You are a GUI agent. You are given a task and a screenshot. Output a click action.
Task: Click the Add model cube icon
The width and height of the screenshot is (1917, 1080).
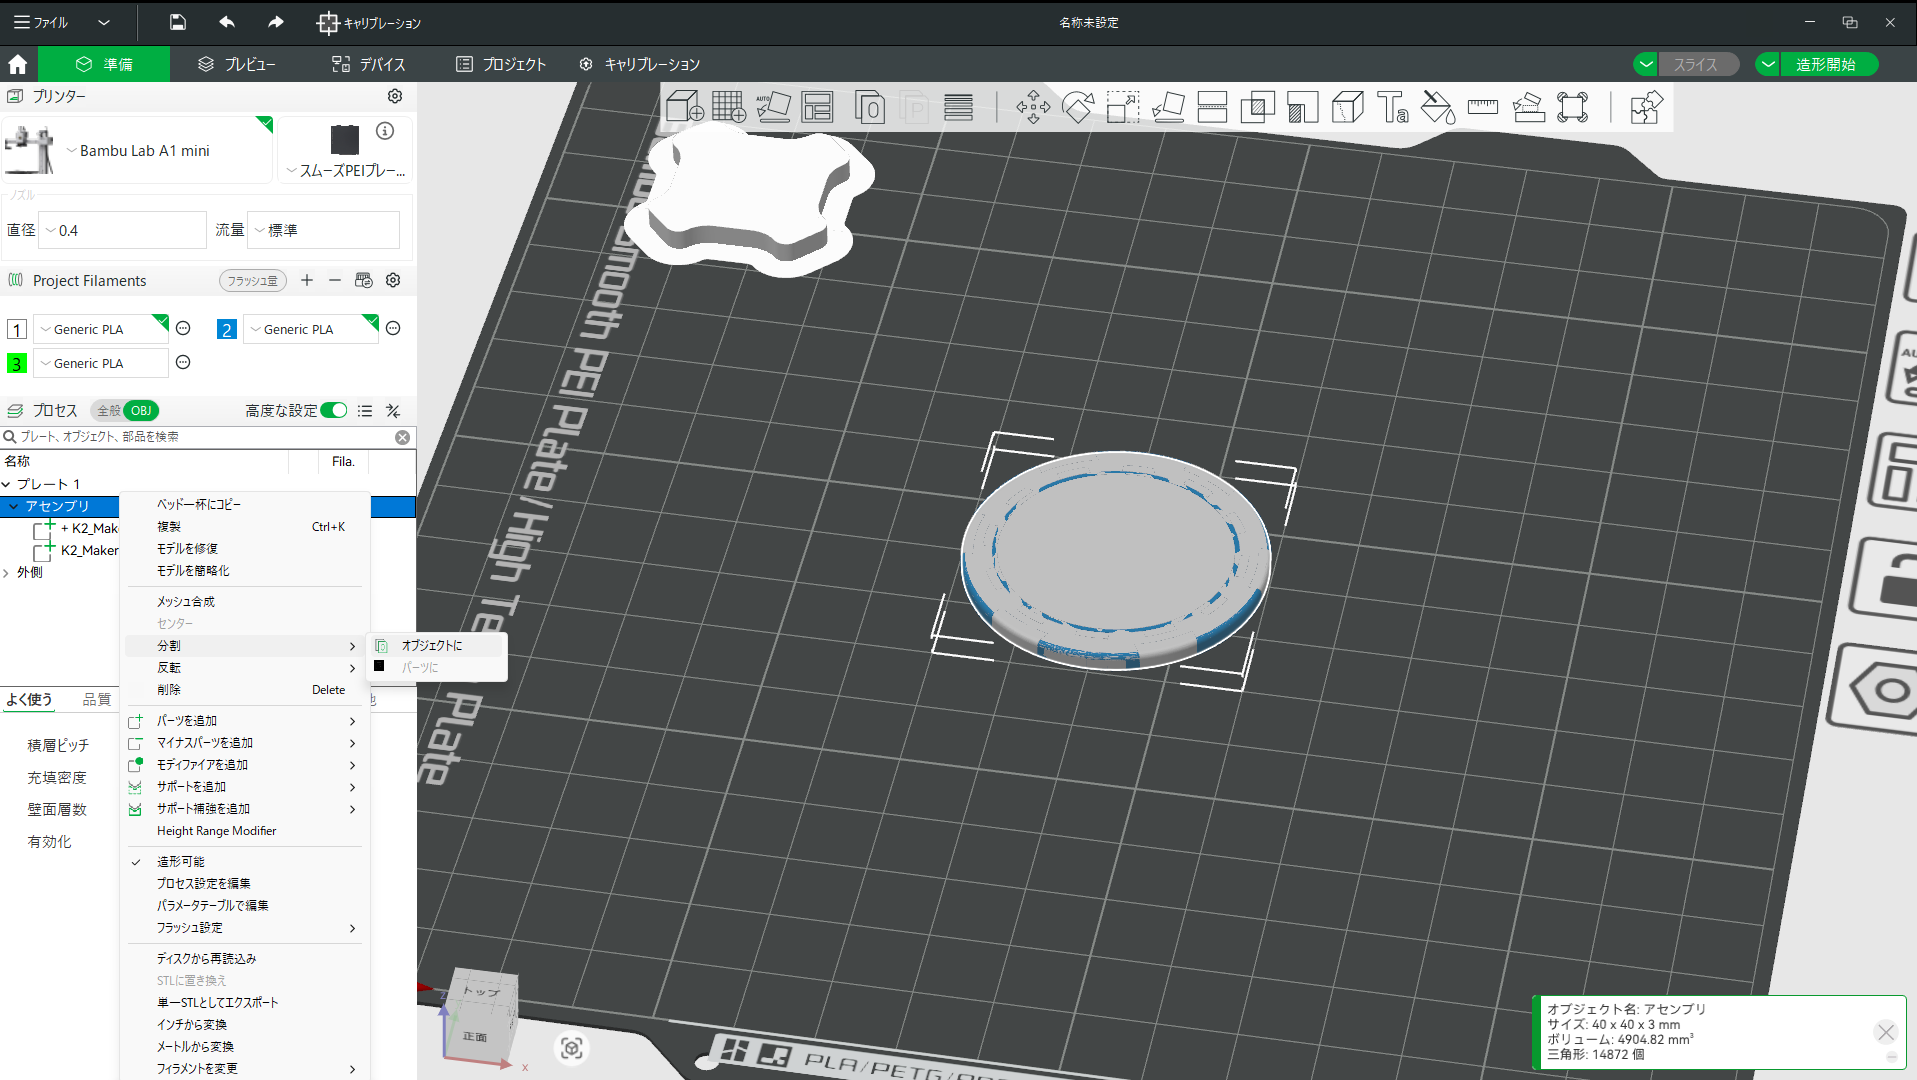point(684,107)
